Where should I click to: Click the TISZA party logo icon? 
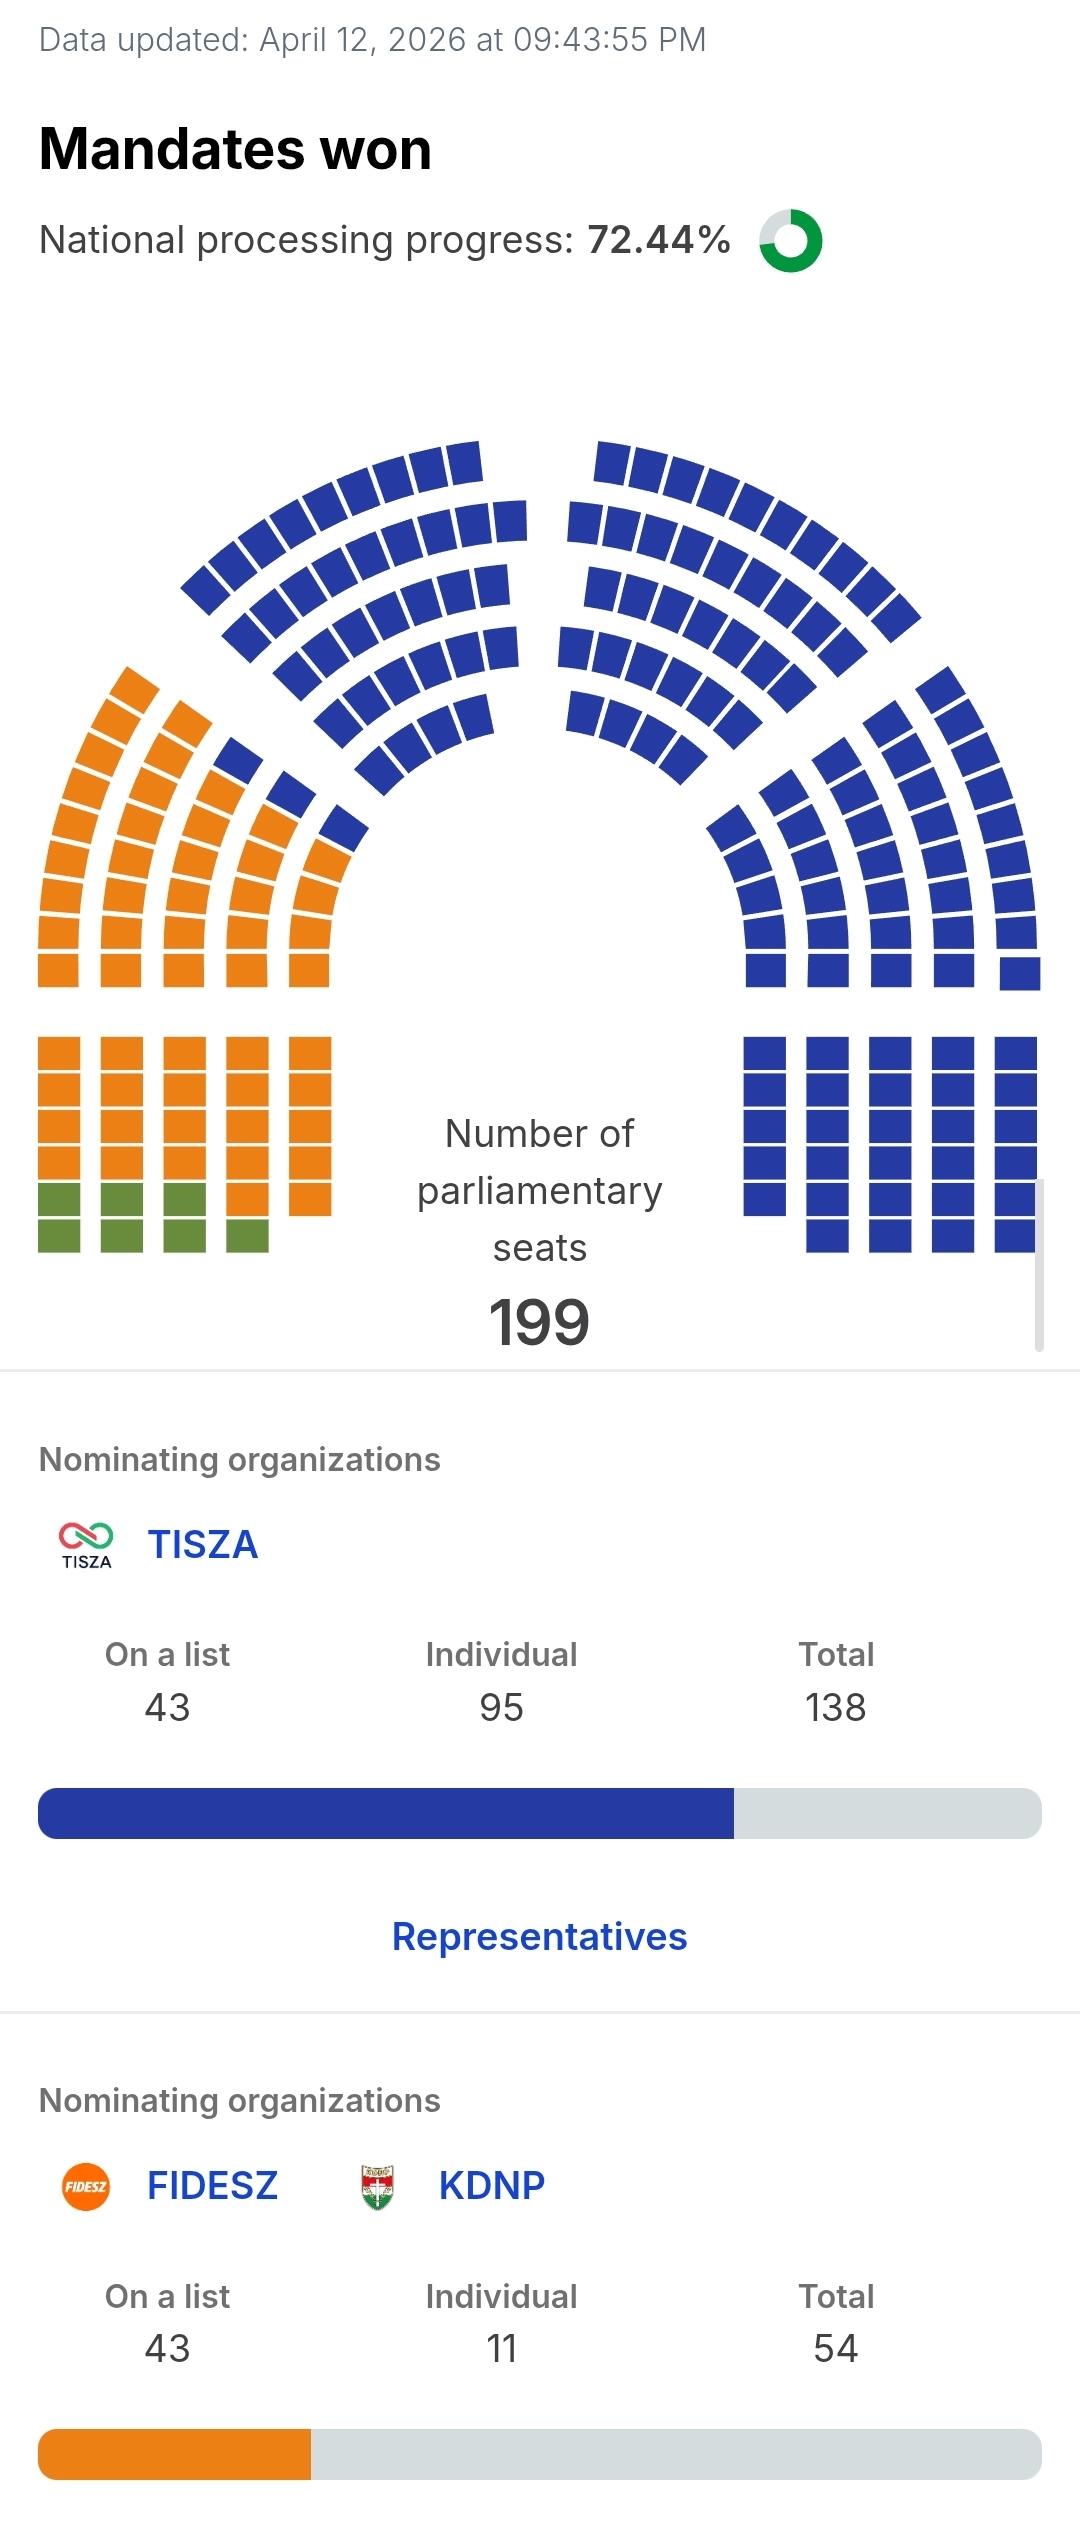click(x=86, y=1544)
